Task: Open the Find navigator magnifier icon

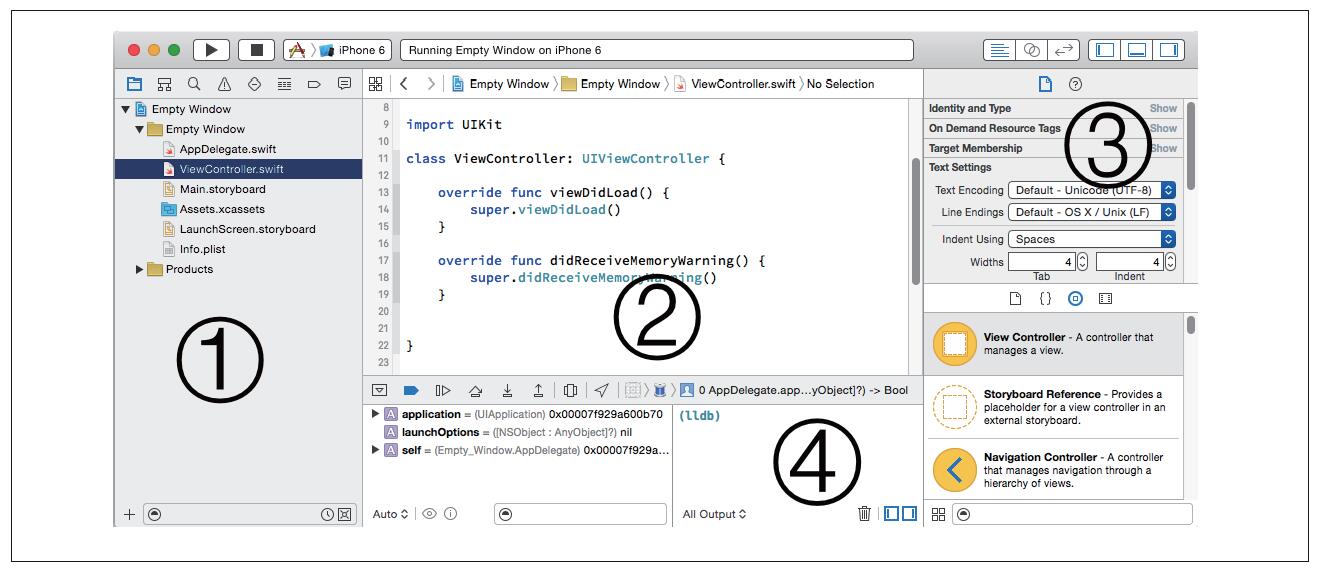Action: point(194,84)
